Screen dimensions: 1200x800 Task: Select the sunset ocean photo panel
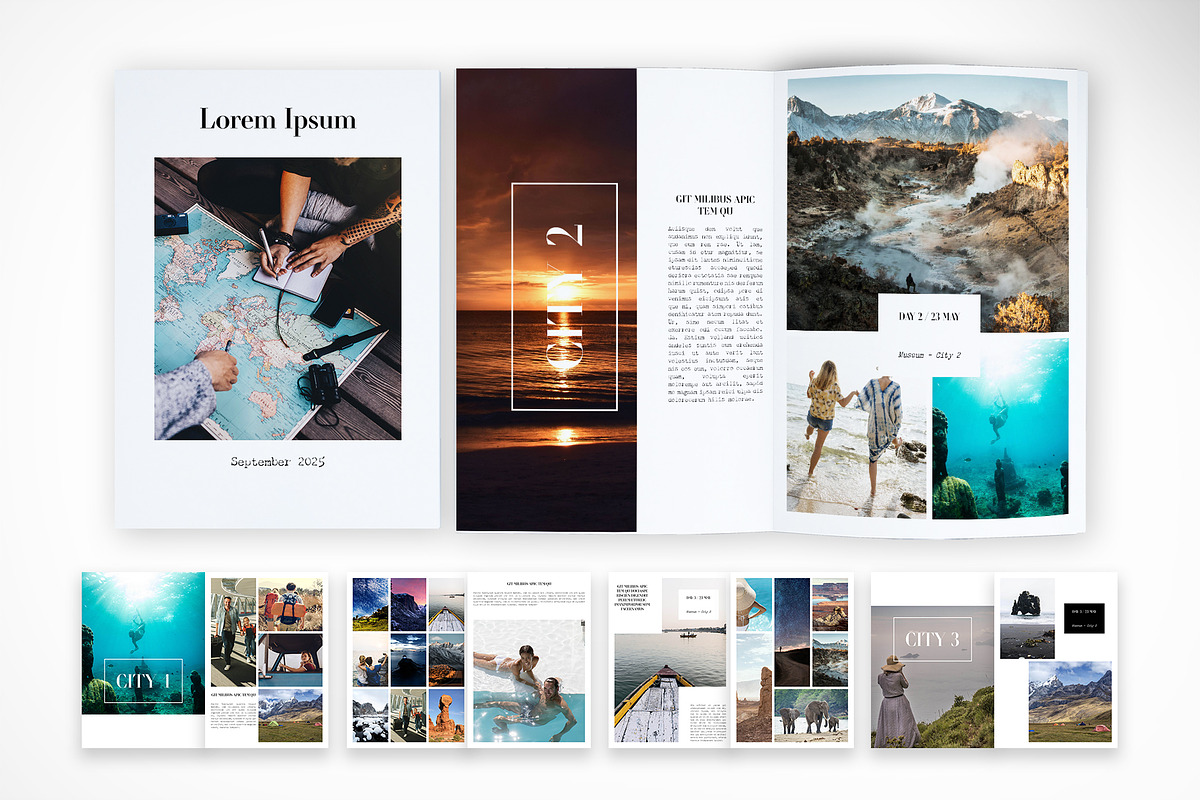coord(546,300)
